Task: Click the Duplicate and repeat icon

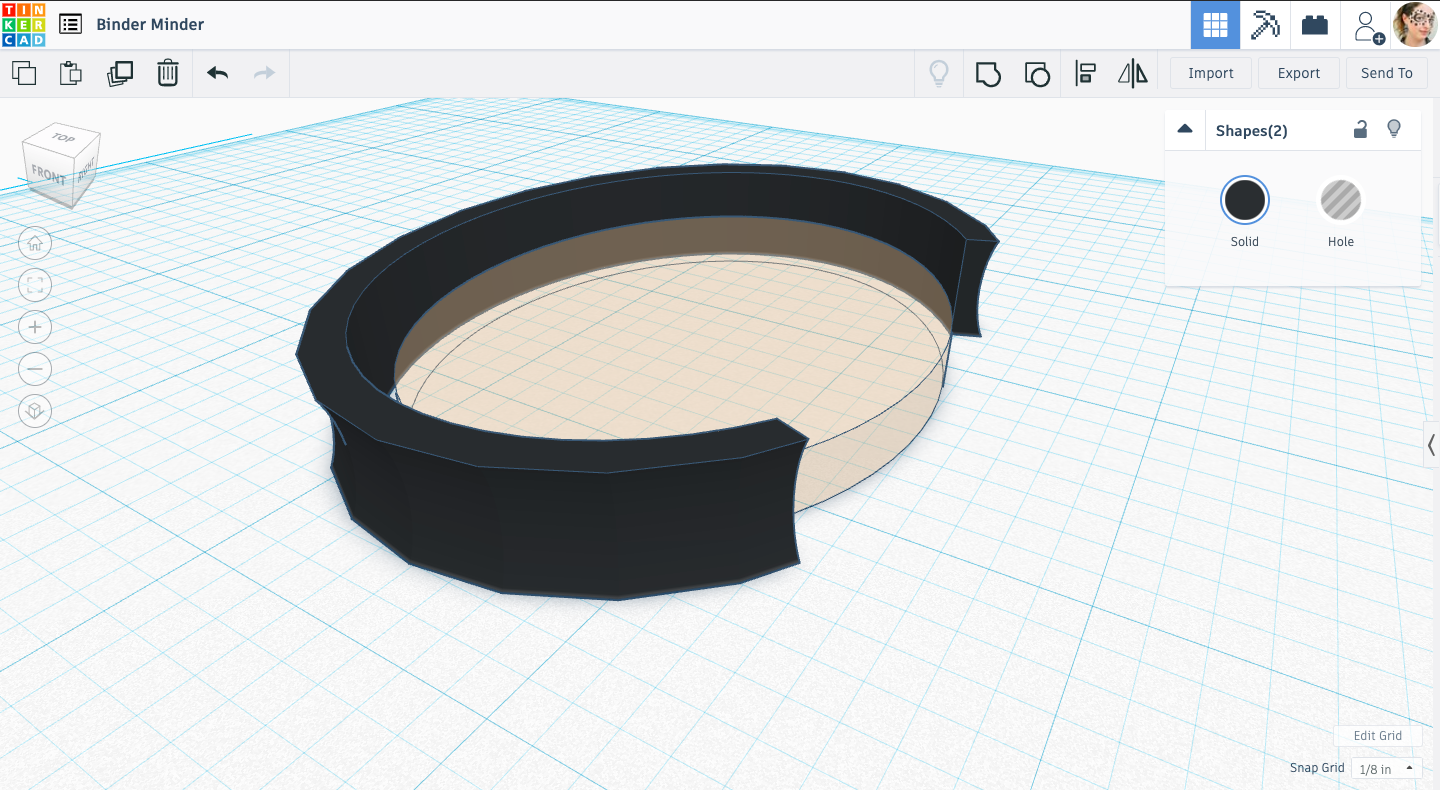Action: (x=119, y=73)
